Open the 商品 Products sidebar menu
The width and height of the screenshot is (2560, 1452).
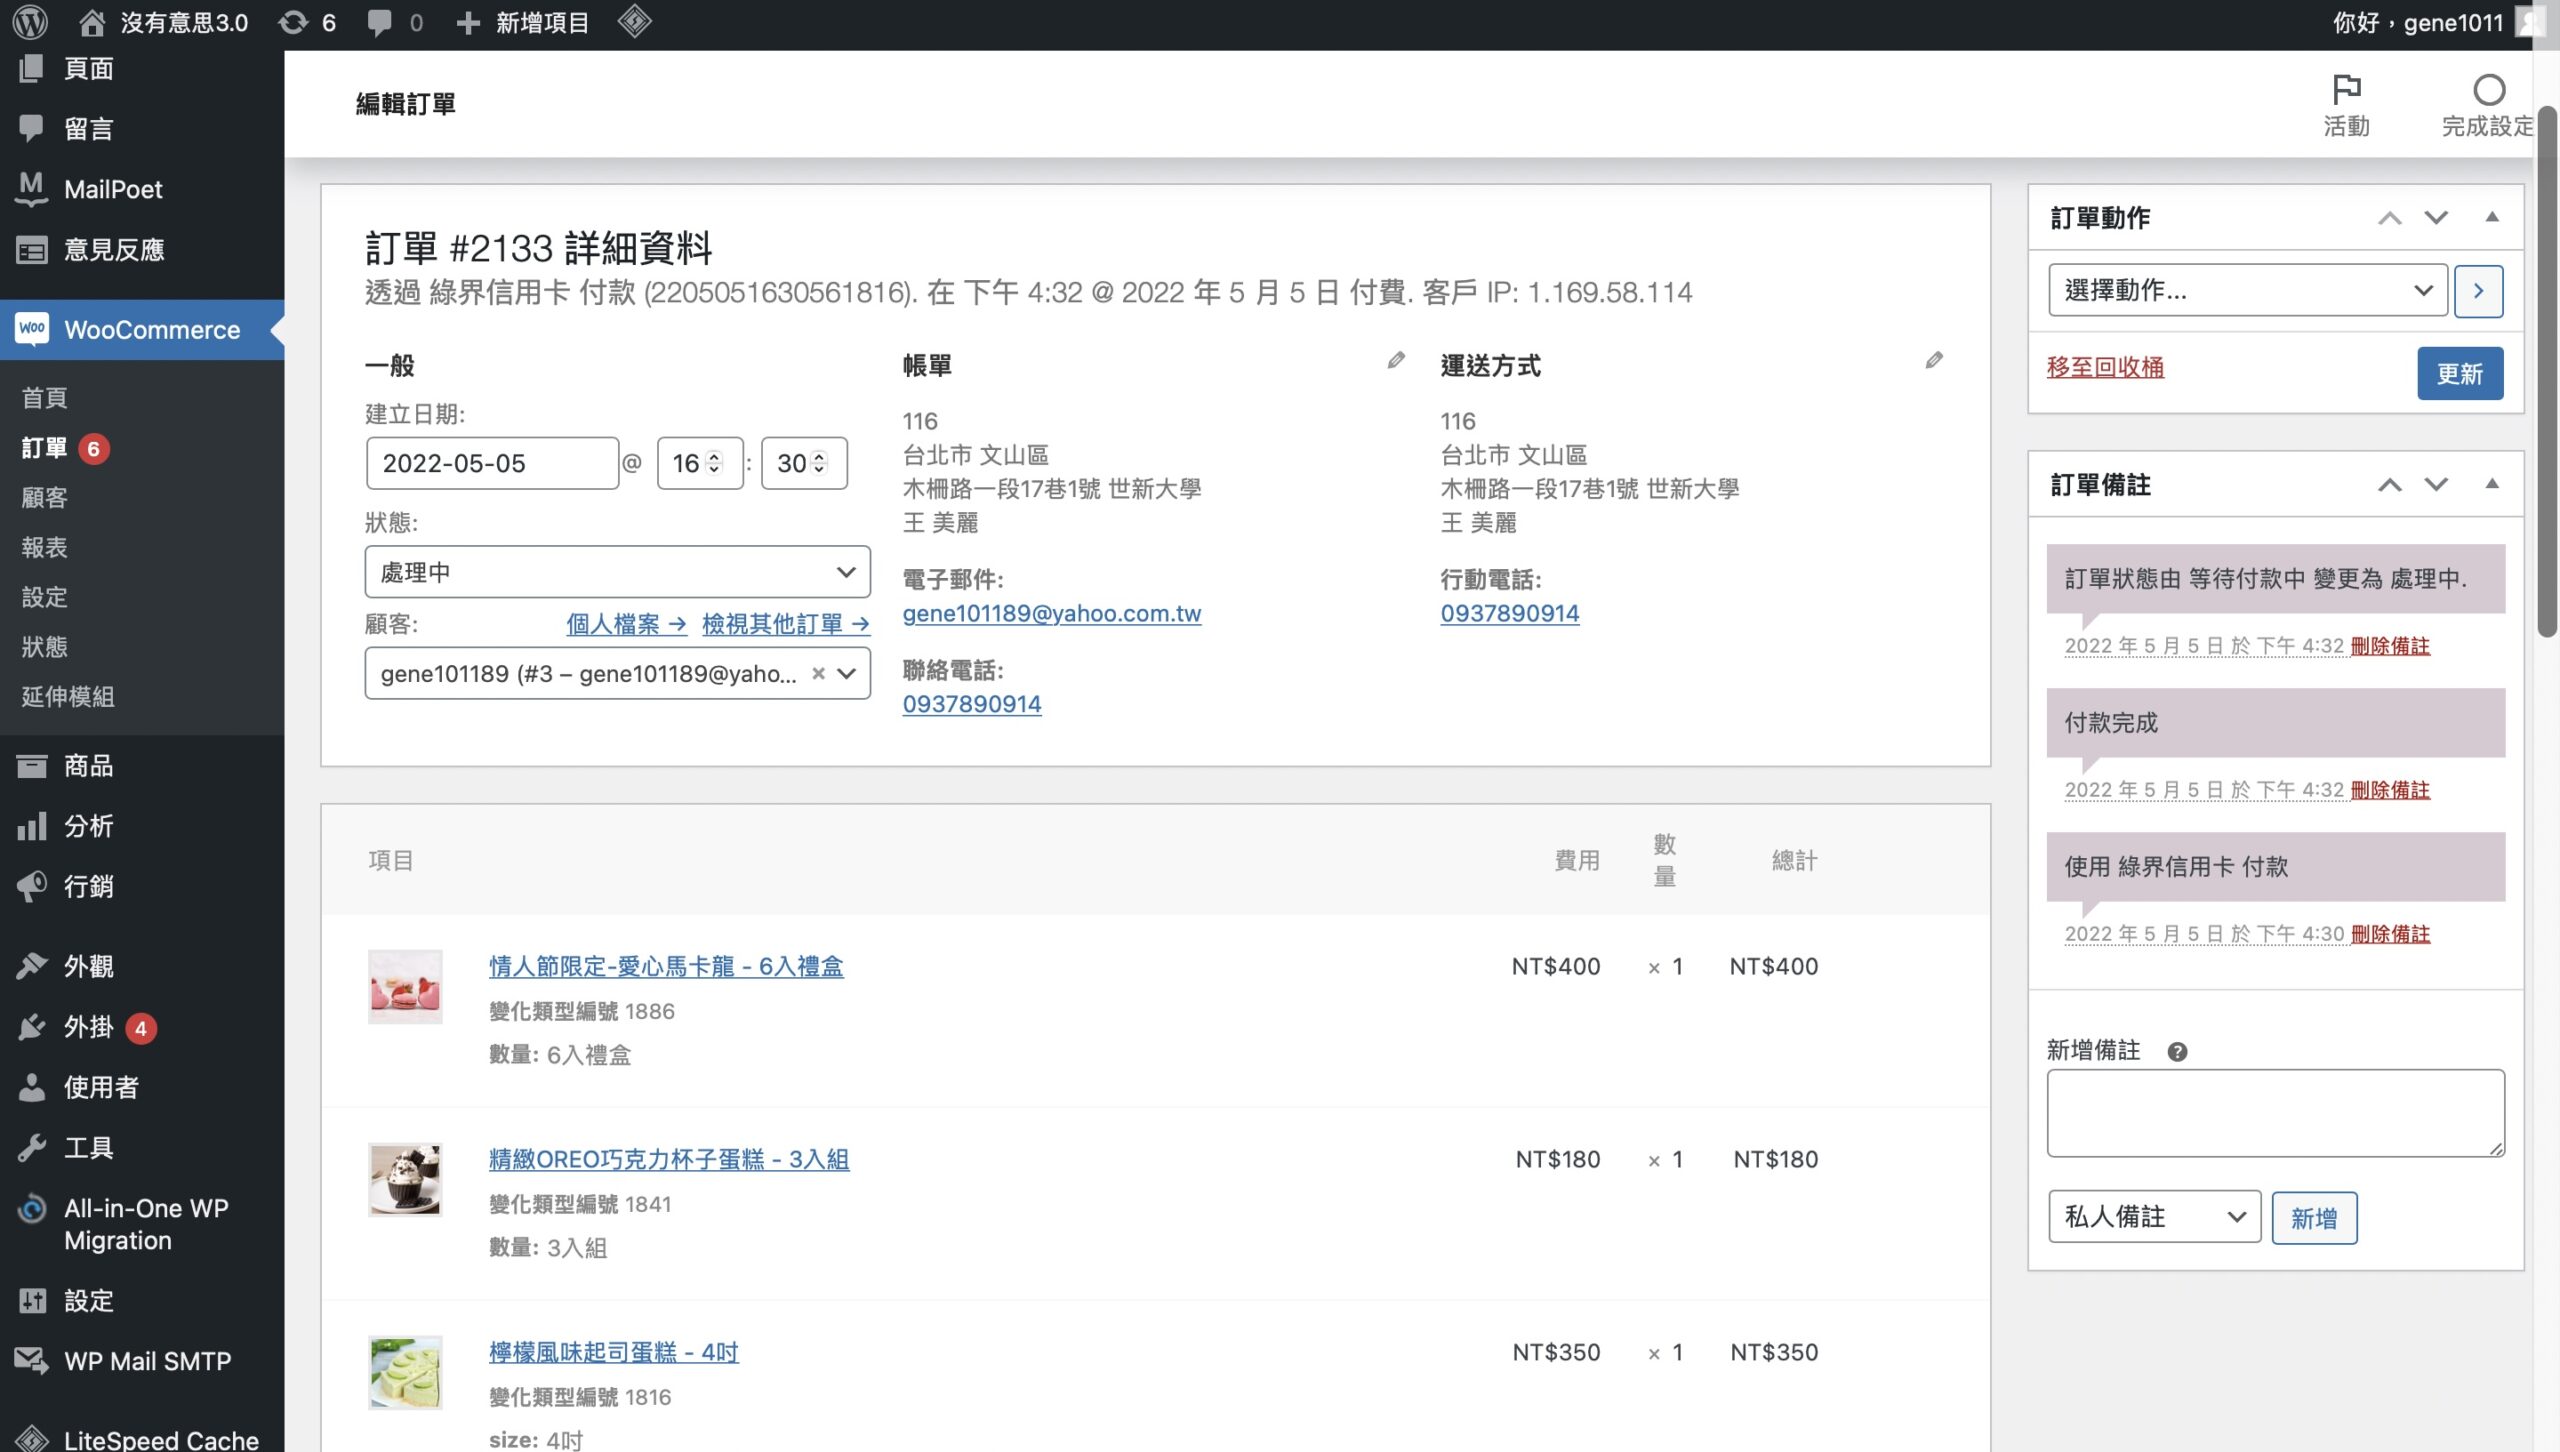[x=88, y=766]
